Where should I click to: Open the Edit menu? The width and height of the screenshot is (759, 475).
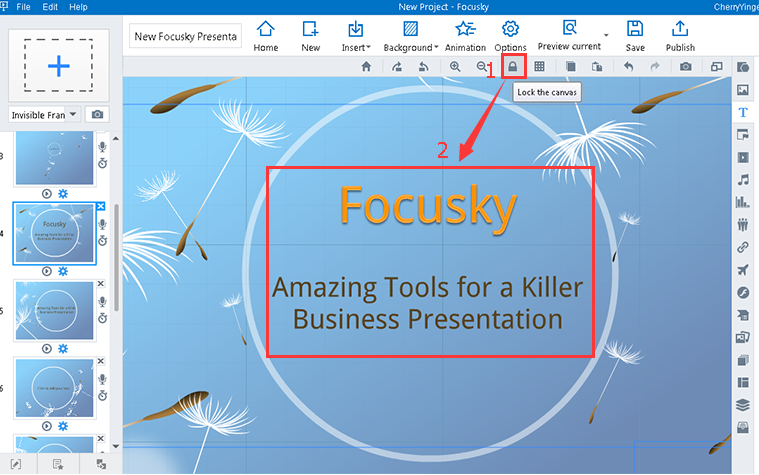tap(50, 7)
